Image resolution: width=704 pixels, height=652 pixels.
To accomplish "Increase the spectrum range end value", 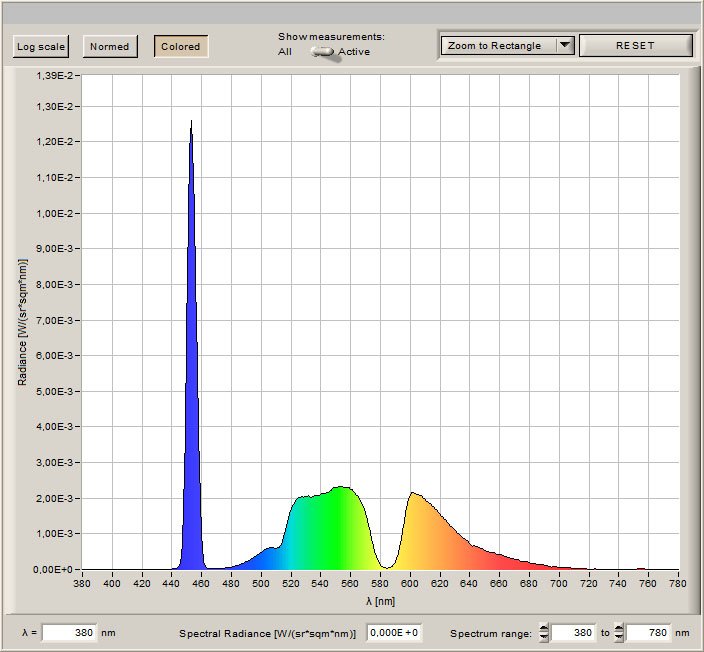I will pos(620,629).
